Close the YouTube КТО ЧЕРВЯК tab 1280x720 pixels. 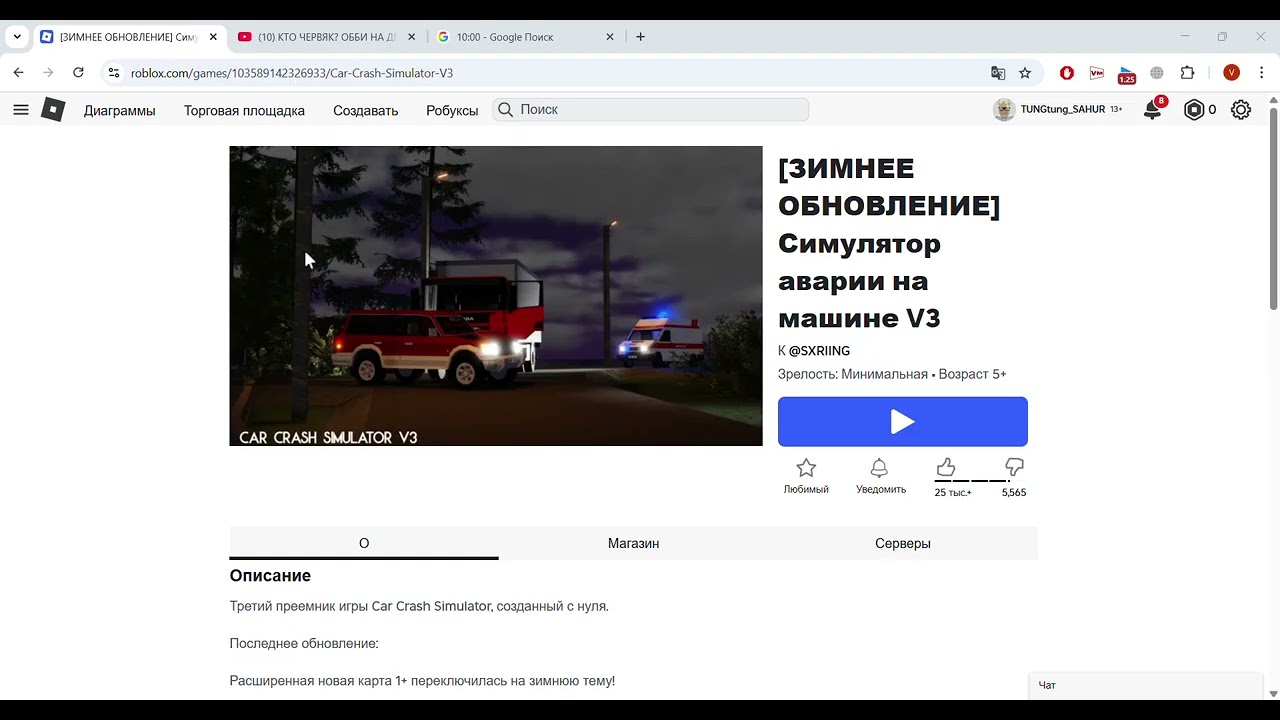coord(411,37)
